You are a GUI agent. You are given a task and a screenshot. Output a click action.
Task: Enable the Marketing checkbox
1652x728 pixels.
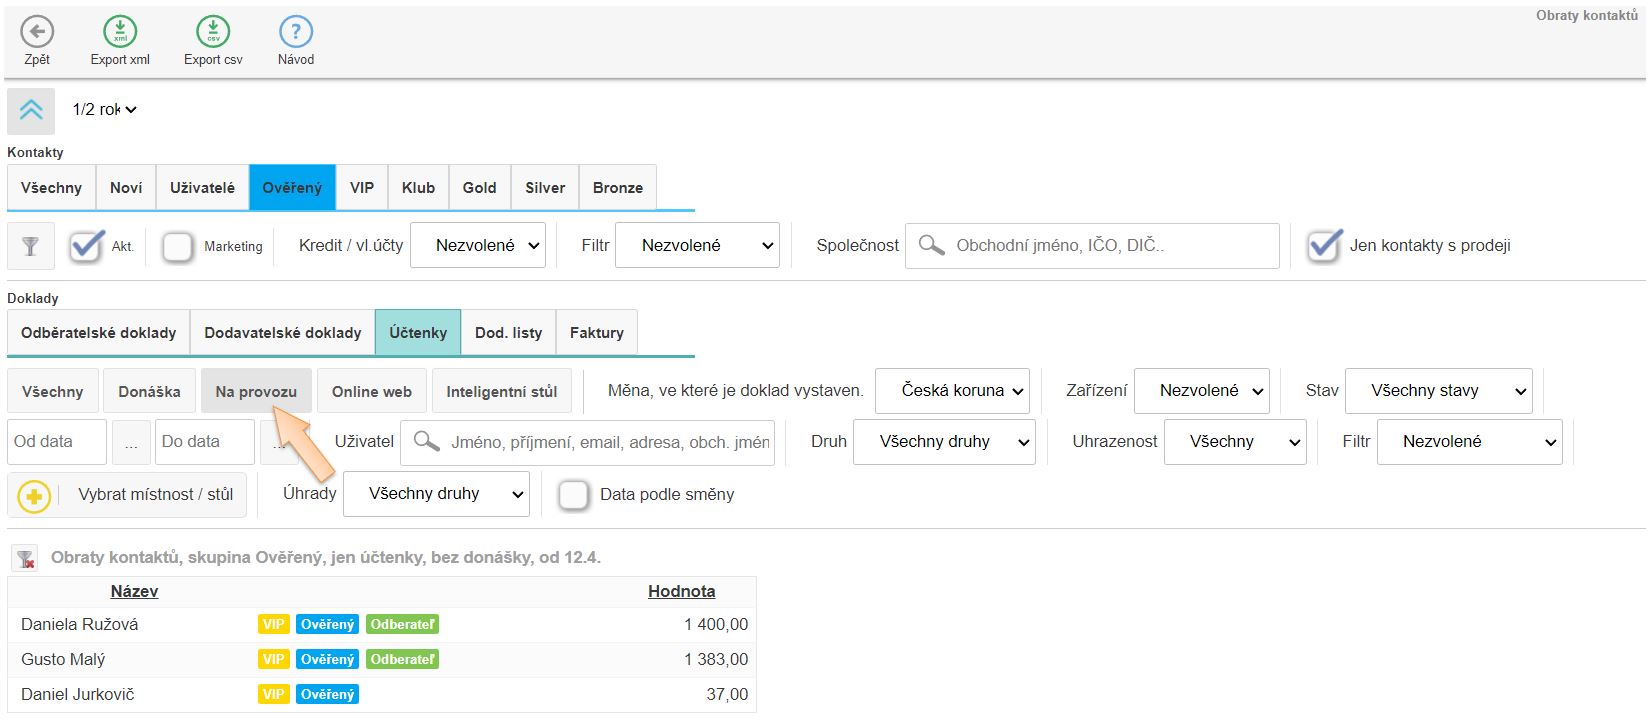point(178,246)
